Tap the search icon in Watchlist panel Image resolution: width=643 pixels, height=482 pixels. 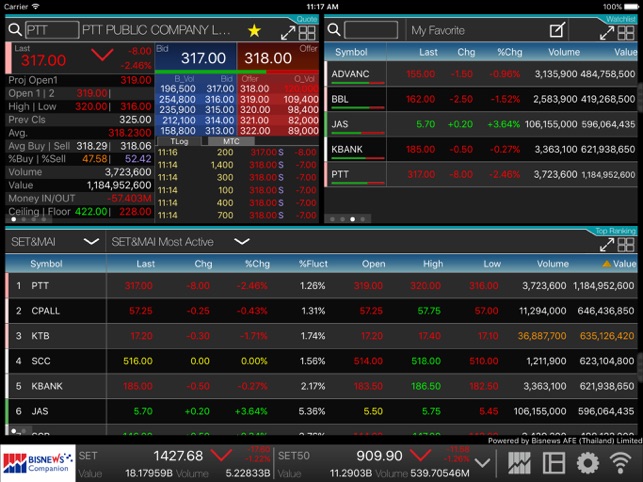point(334,30)
